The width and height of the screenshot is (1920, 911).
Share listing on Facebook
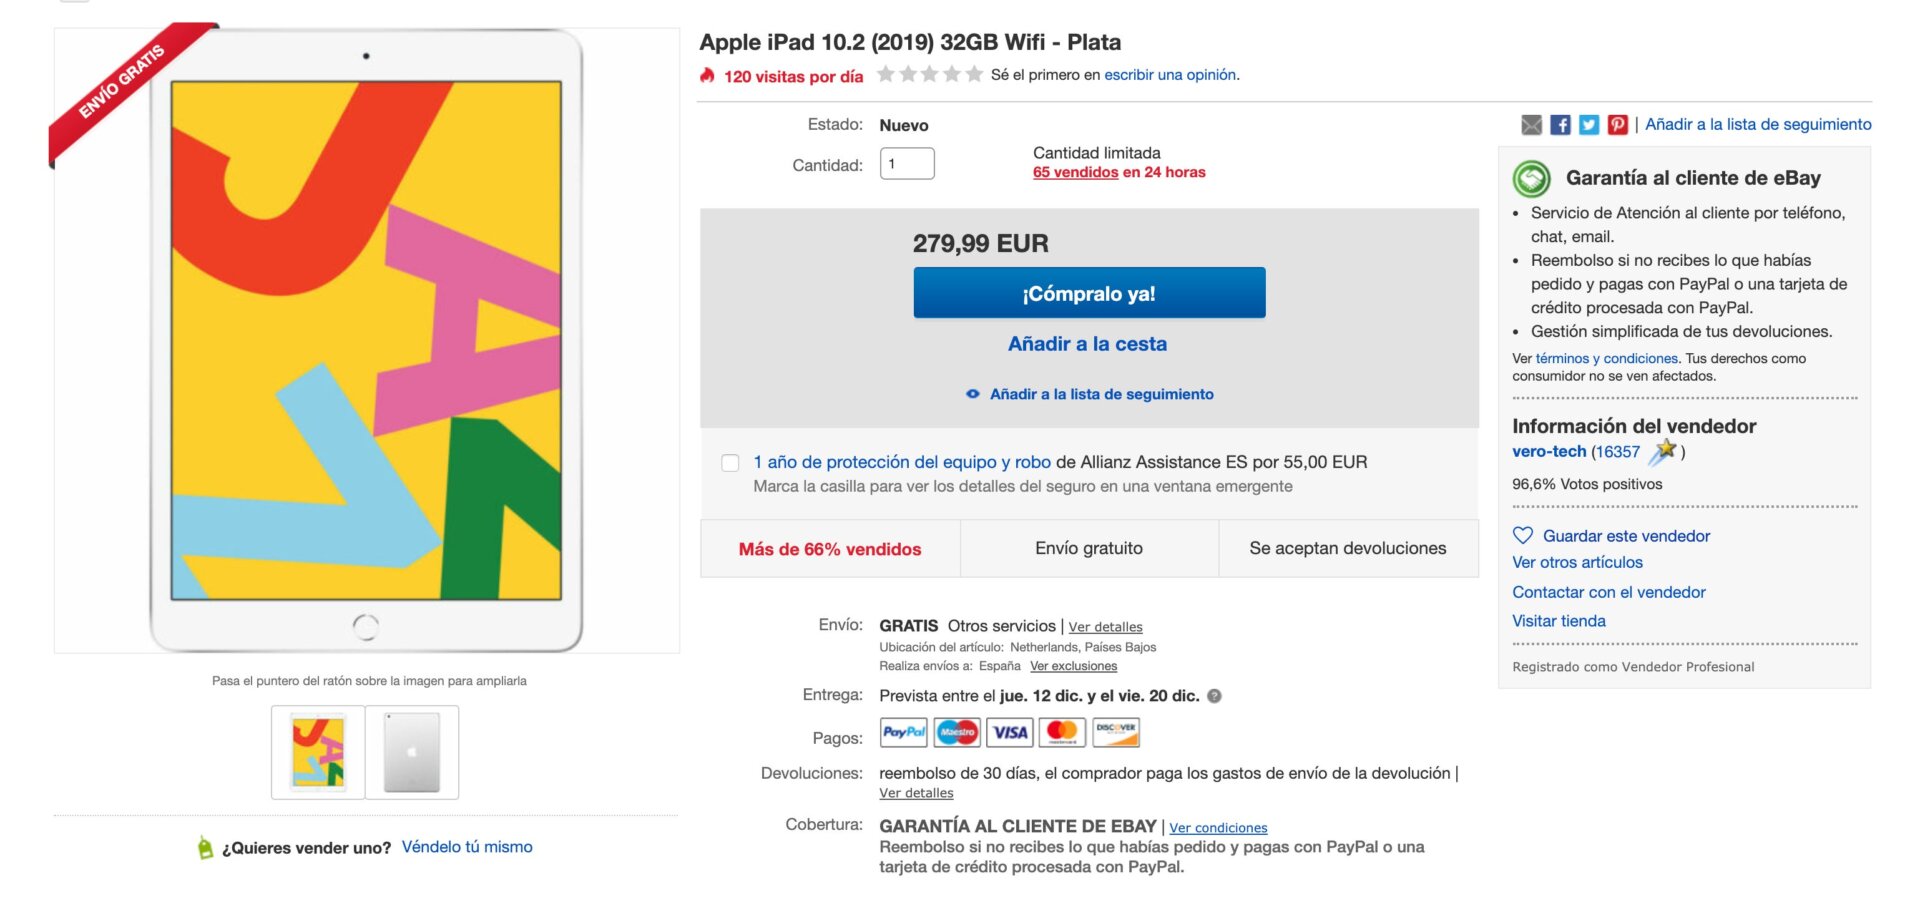coord(1560,125)
